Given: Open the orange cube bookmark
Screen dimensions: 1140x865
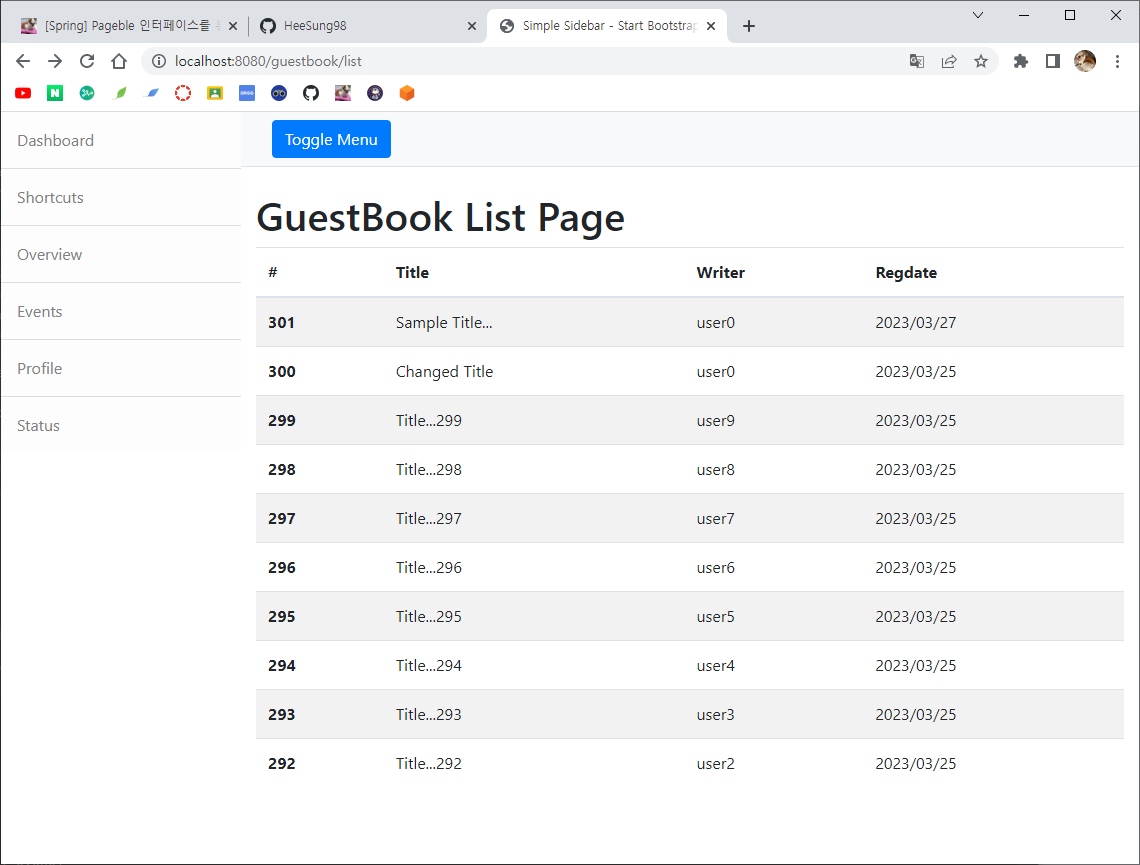Looking at the screenshot, I should (x=407, y=93).
